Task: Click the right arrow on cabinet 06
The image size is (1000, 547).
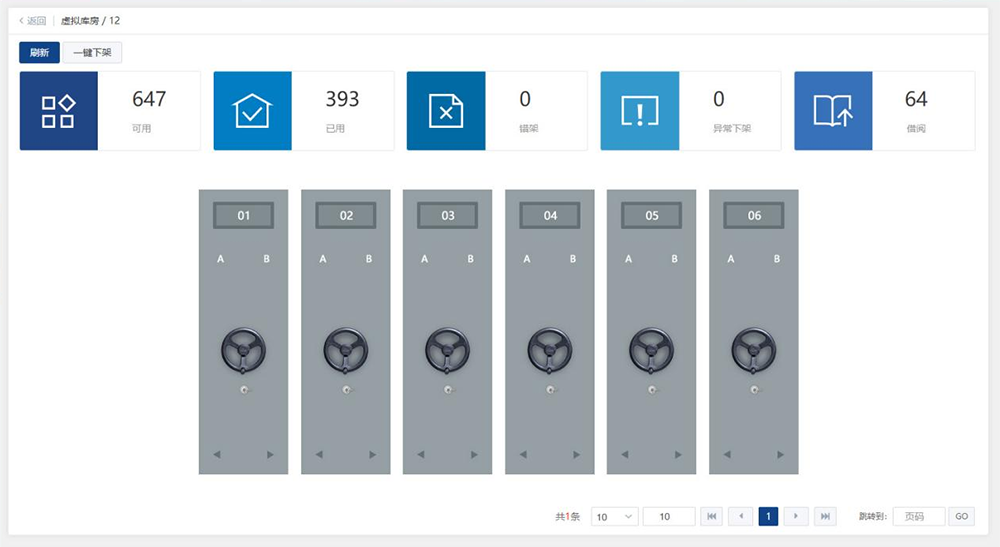Action: [x=782, y=455]
